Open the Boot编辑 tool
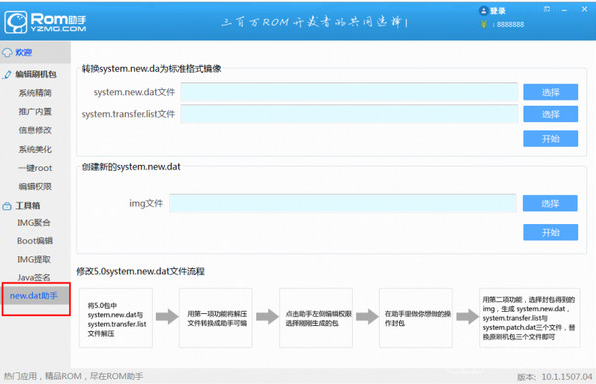This screenshot has height=384, width=596. (35, 241)
